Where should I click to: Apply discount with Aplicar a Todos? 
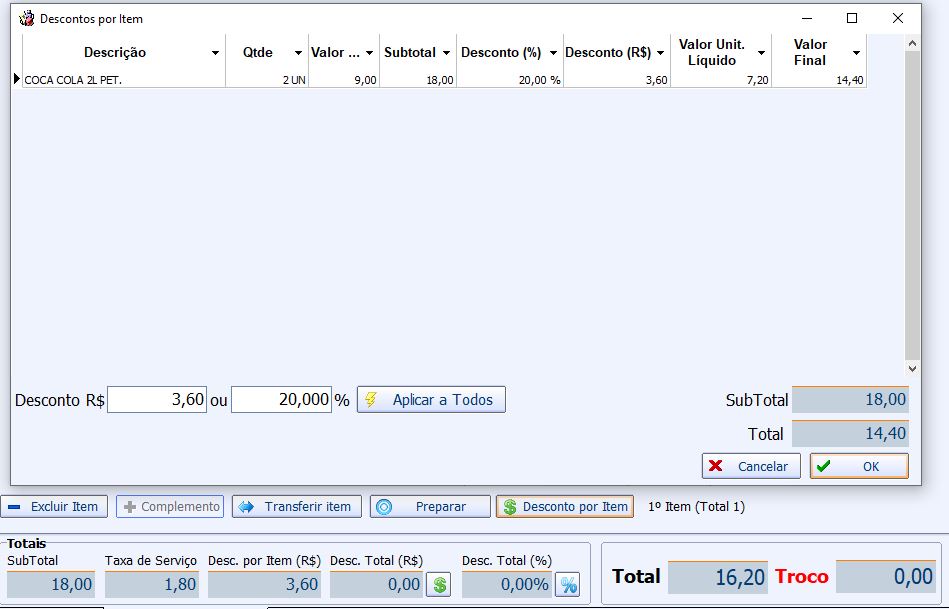[x=431, y=400]
